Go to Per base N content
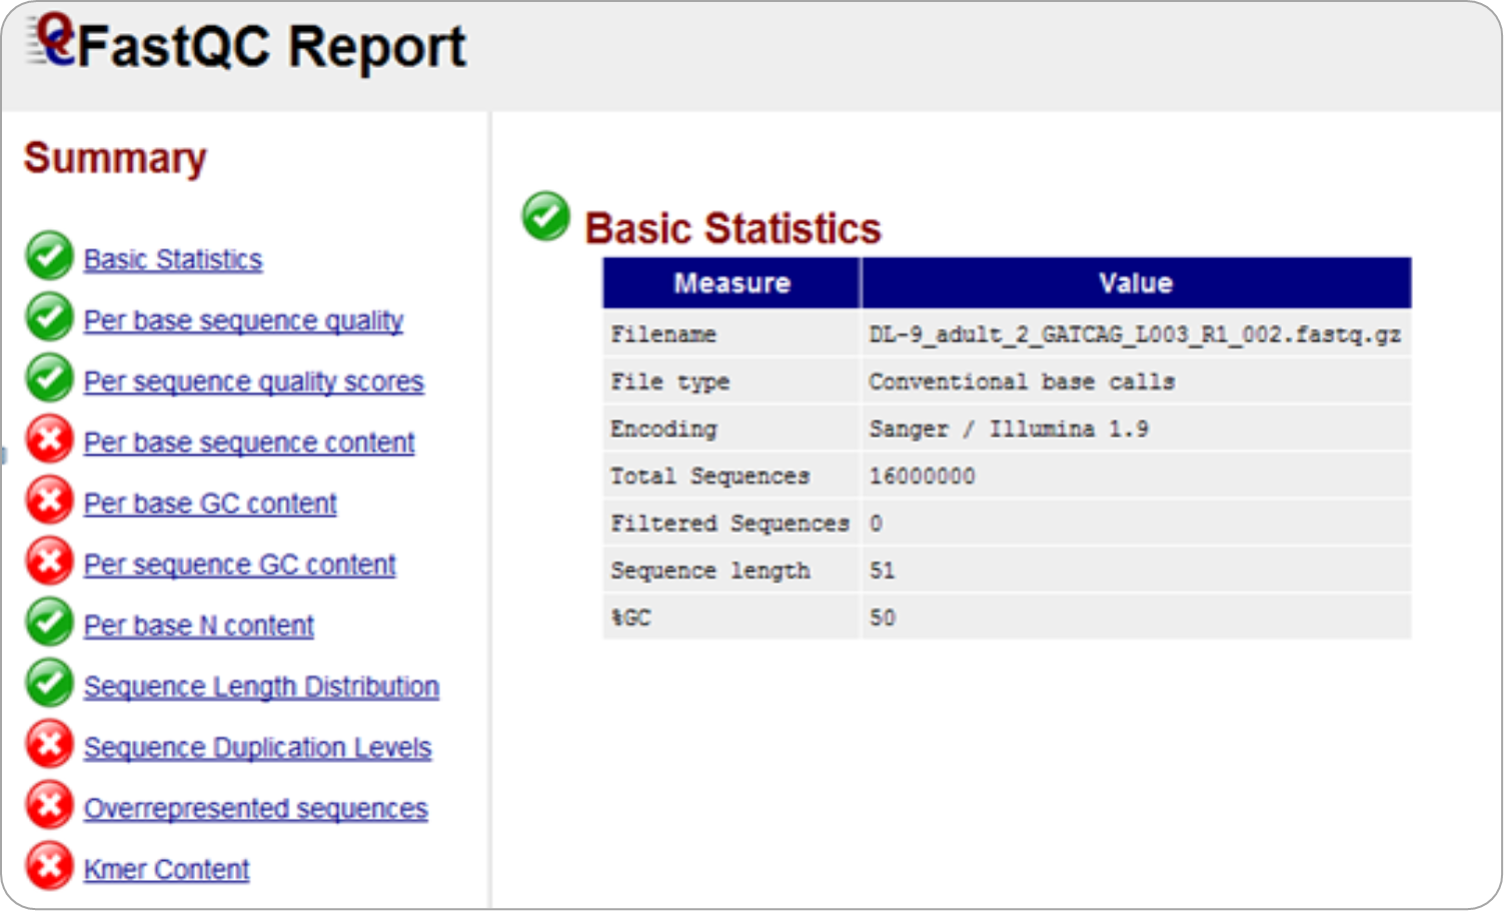The height and width of the screenshot is (911, 1504). pyautogui.click(x=199, y=626)
